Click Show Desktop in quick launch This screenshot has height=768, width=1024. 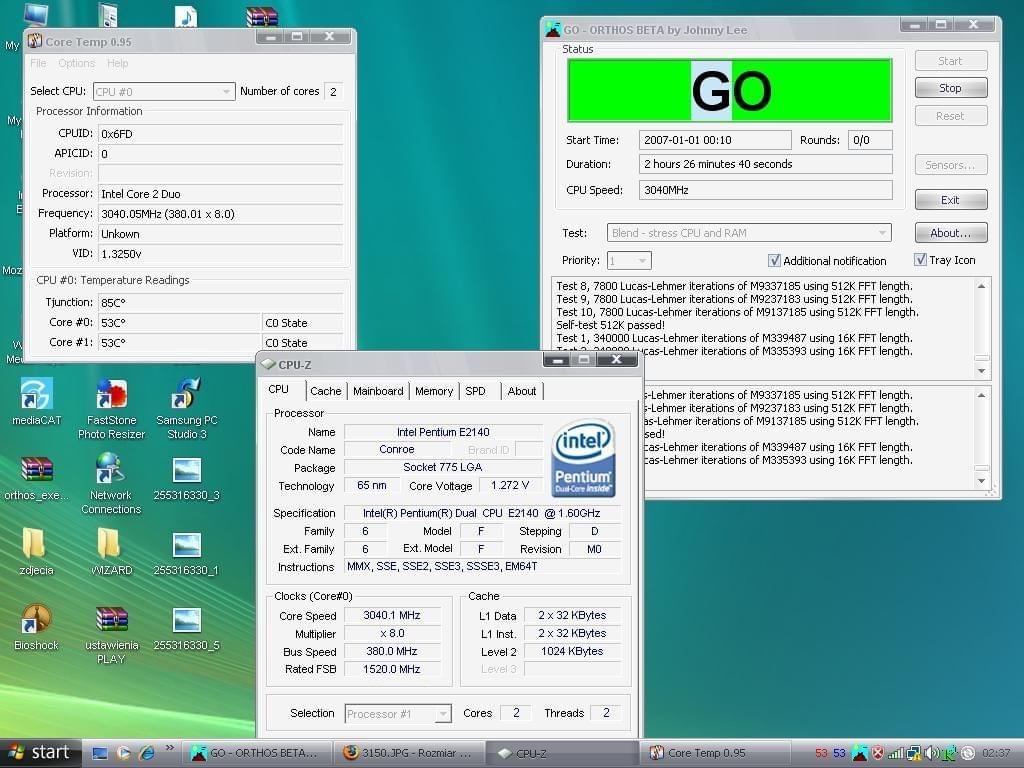point(100,754)
